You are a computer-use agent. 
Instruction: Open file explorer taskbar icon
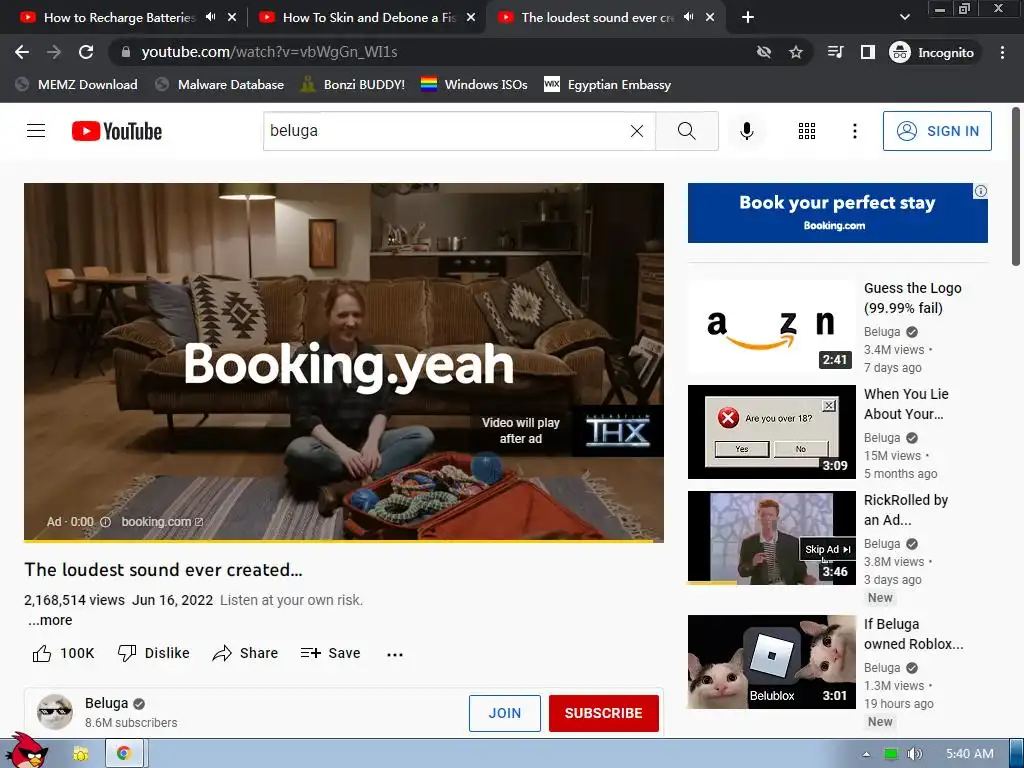(x=81, y=754)
